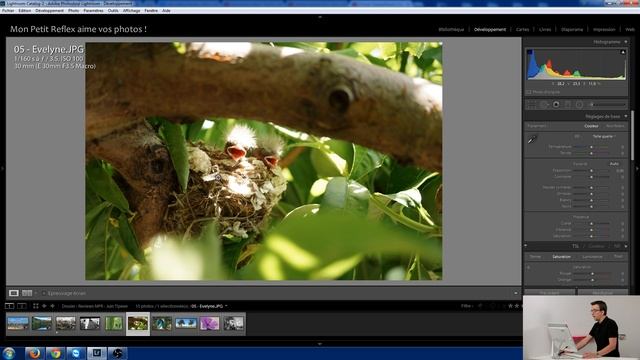Tick the Photo d'origine checkbox
Viewport: 640px width, 360px height.
(x=529, y=92)
